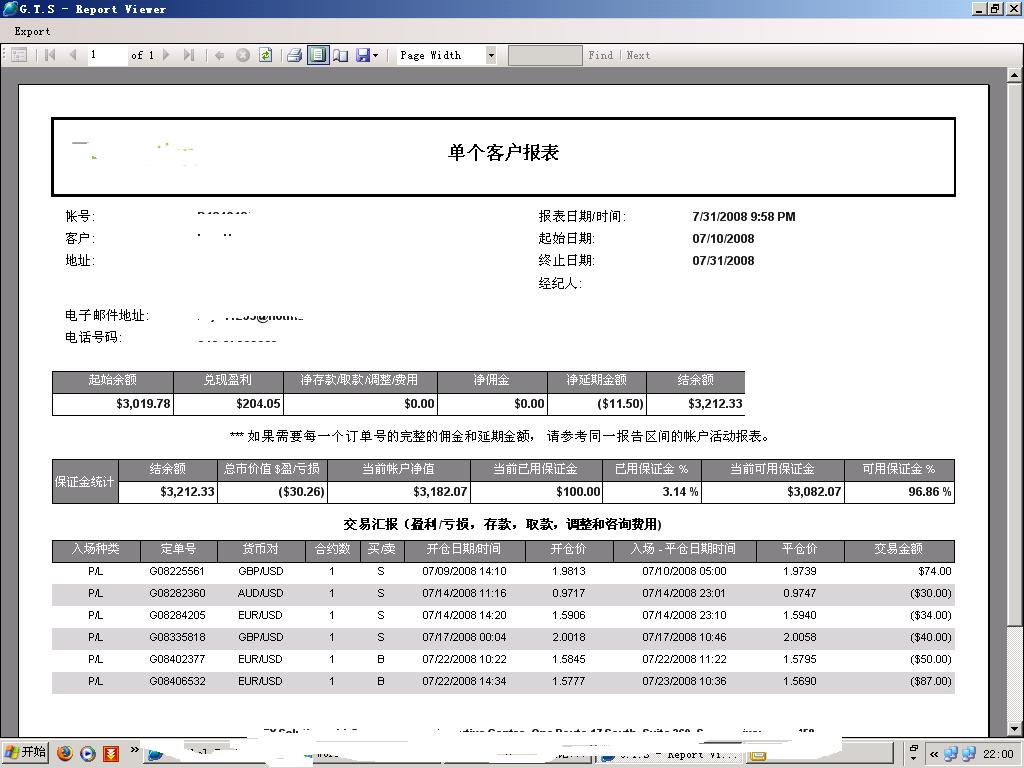This screenshot has width=1024, height=768.
Task: Open the Page Setup icon
Action: (340, 56)
